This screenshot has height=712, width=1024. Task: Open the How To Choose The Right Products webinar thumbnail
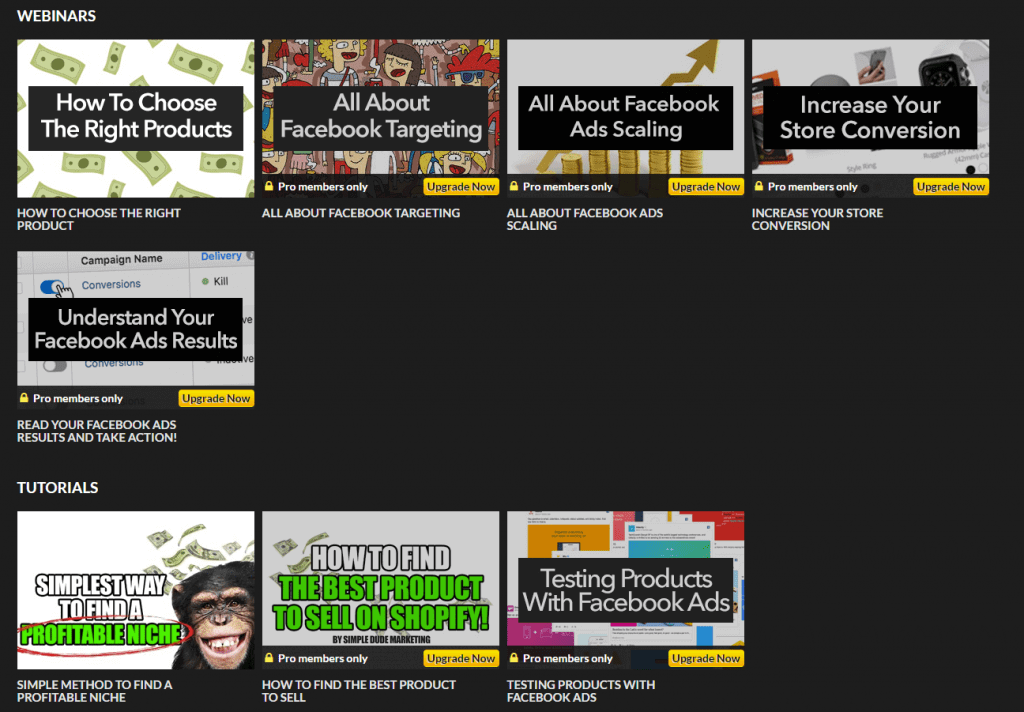136,118
